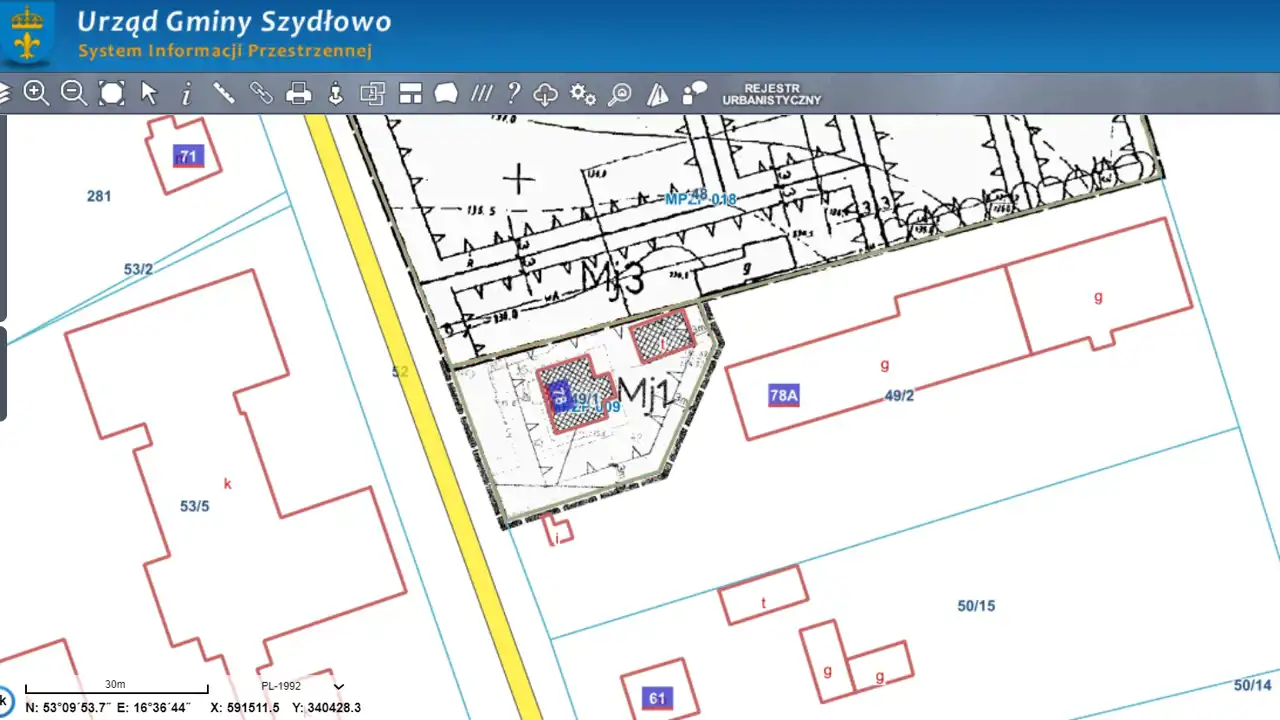1280x720 pixels.
Task: Expand the PL-1992 coordinate system dropdown
Action: [x=338, y=686]
